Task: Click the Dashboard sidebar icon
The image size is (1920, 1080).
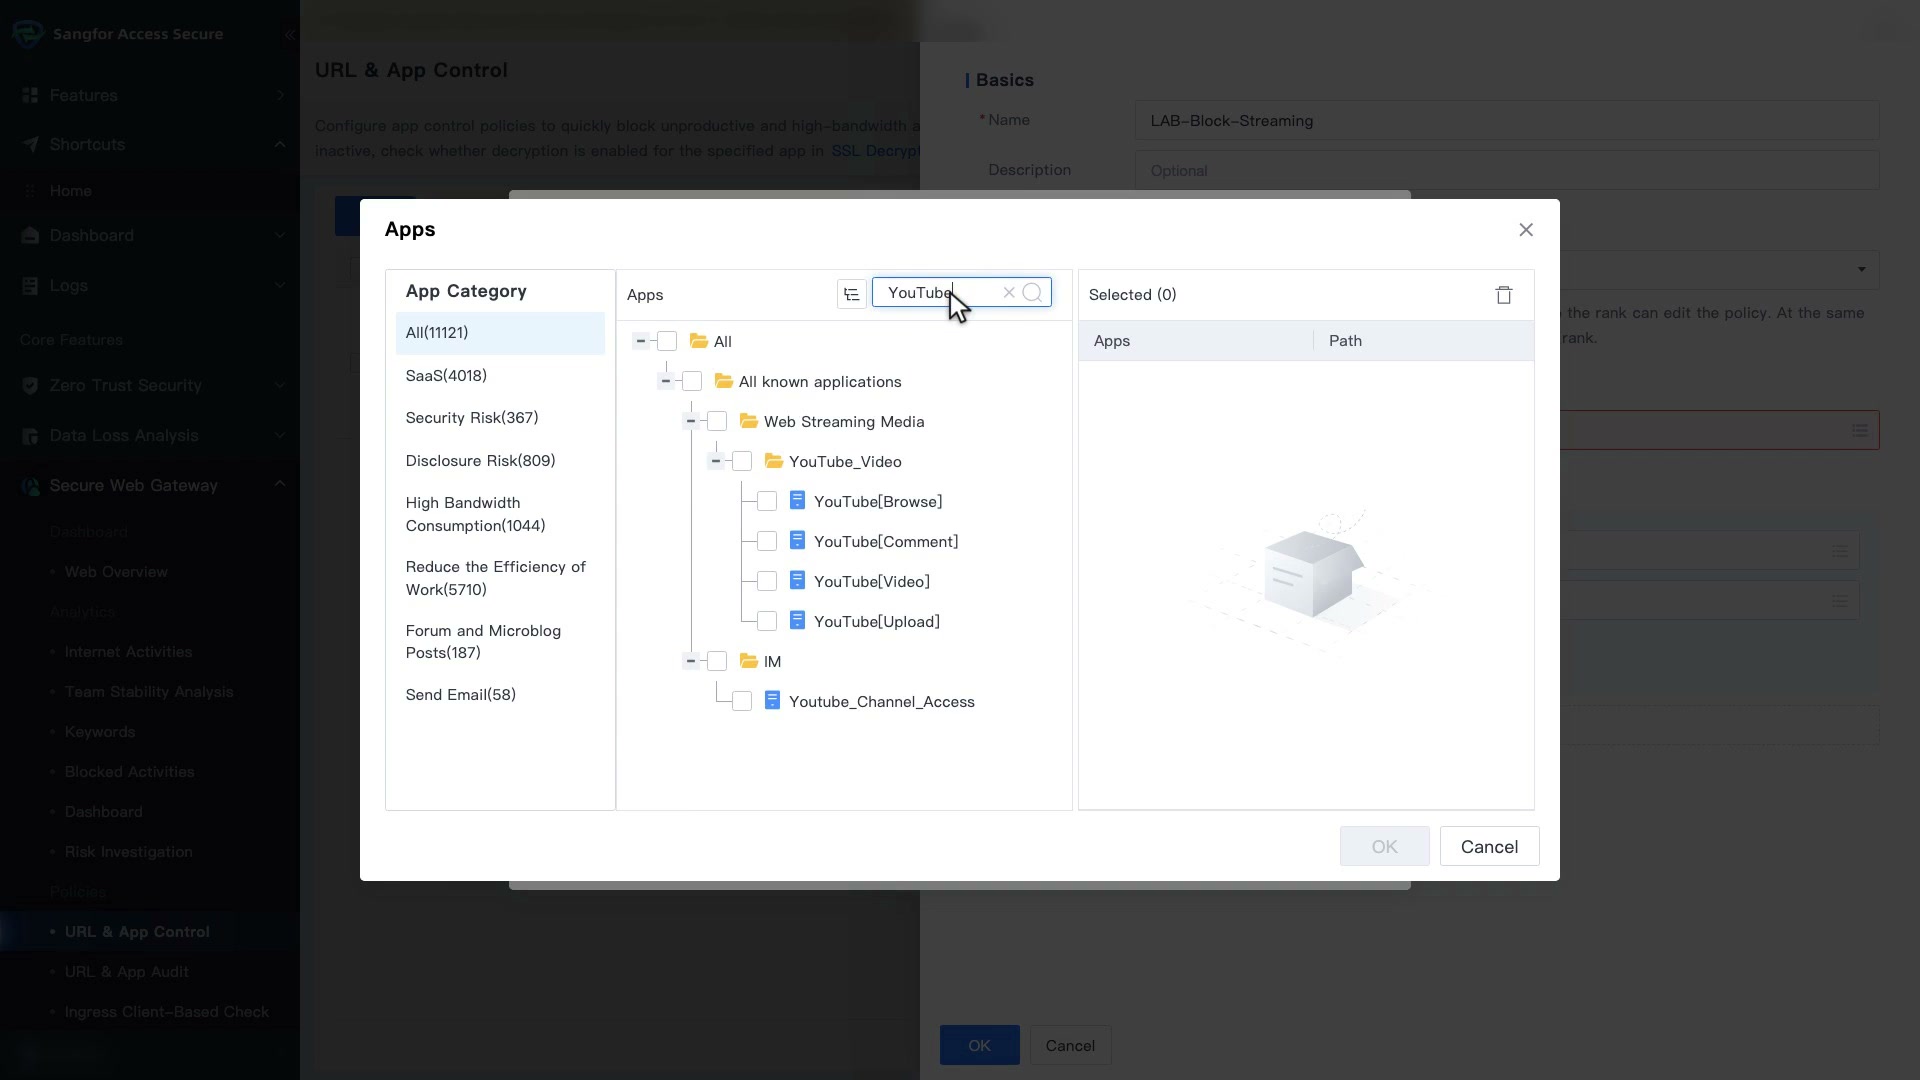Action: tap(30, 236)
